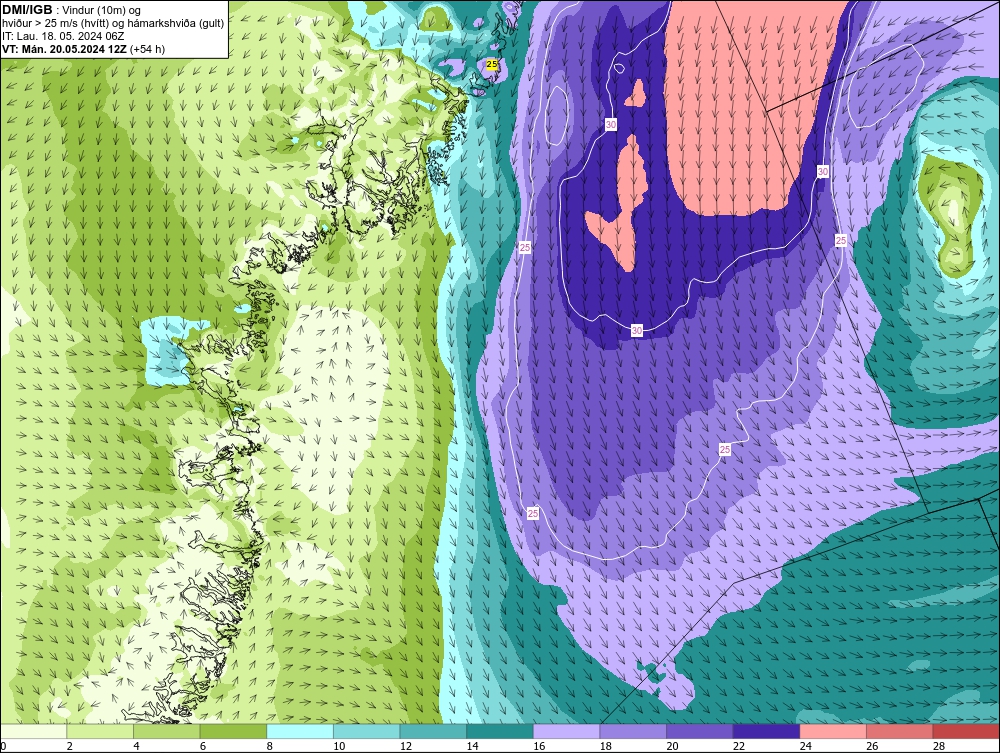Click the legend scale number 16
This screenshot has width=1000, height=753.
tap(539, 746)
